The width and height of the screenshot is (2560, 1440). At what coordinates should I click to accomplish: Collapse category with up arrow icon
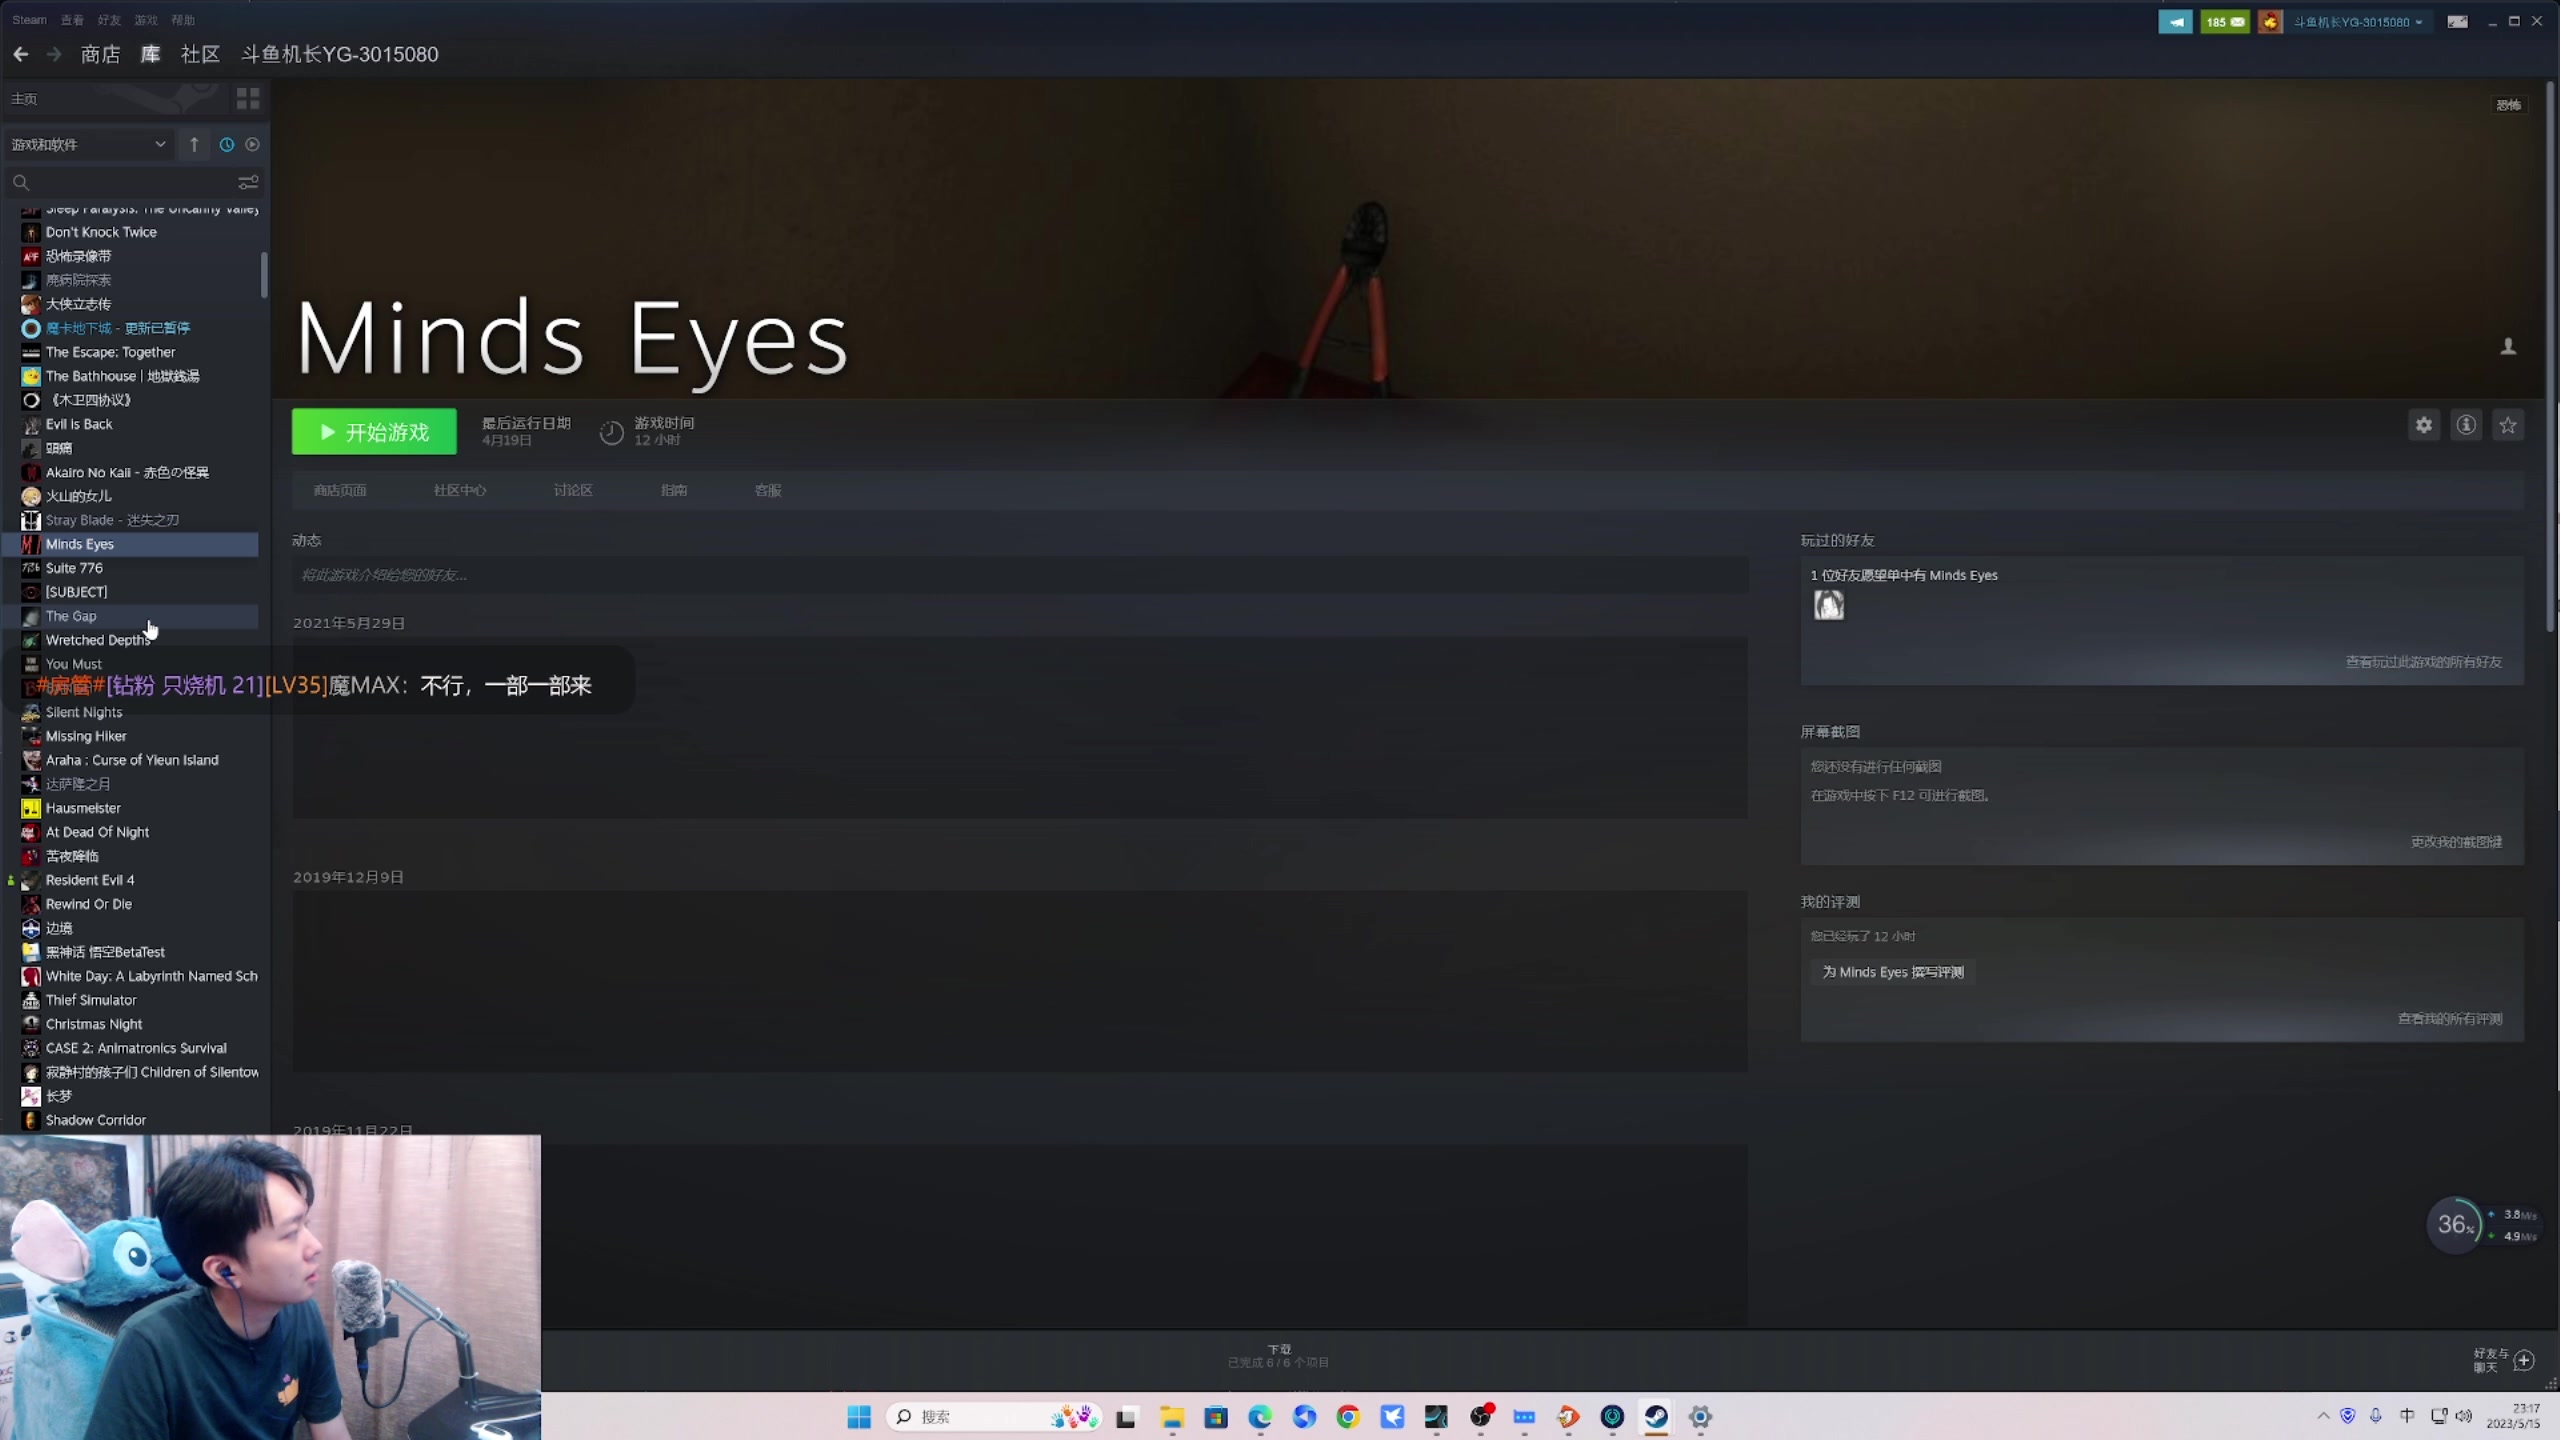tap(194, 144)
